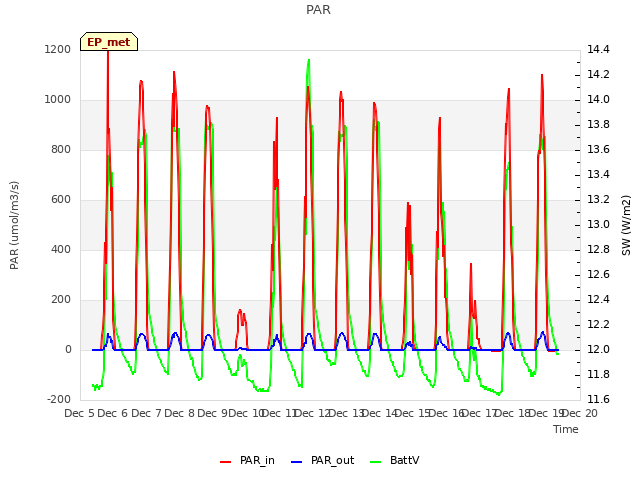The height and width of the screenshot is (480, 640).
Task: Click the 1200 tick on left axis
Action: point(58,49)
